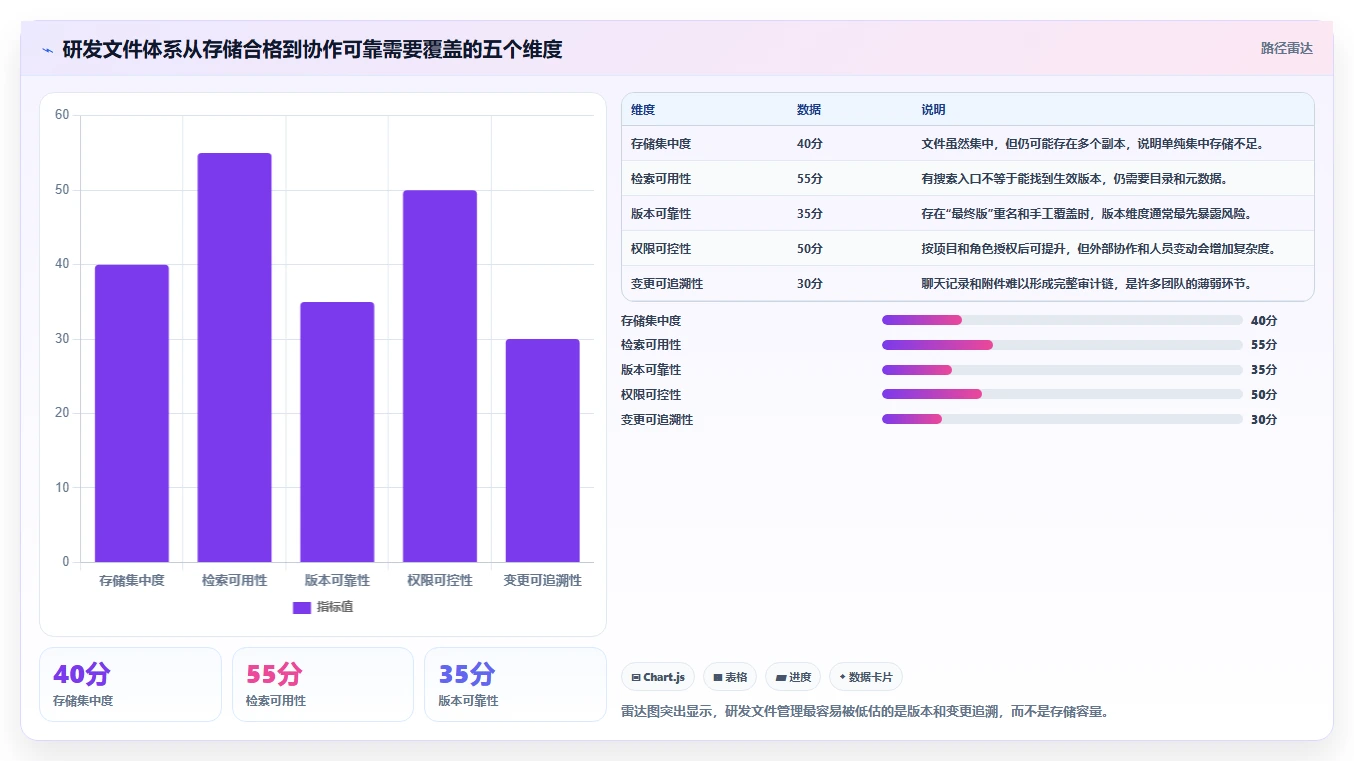Toggle the 指标值 legend swatch
The height and width of the screenshot is (761, 1354).
[302, 607]
